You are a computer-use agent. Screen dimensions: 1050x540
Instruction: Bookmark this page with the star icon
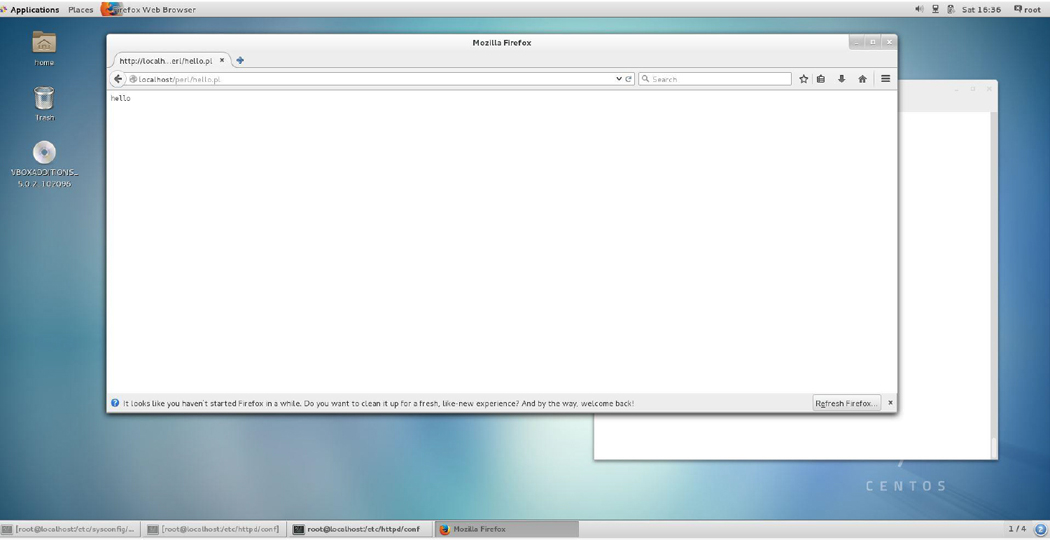[x=804, y=79]
